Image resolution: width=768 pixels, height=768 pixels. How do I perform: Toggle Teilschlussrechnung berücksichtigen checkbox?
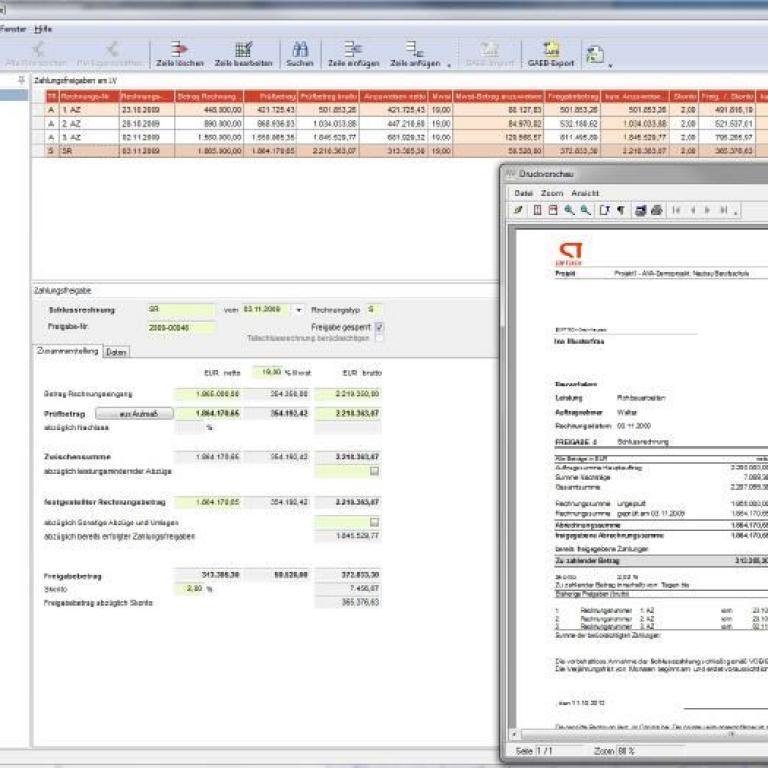click(x=379, y=338)
